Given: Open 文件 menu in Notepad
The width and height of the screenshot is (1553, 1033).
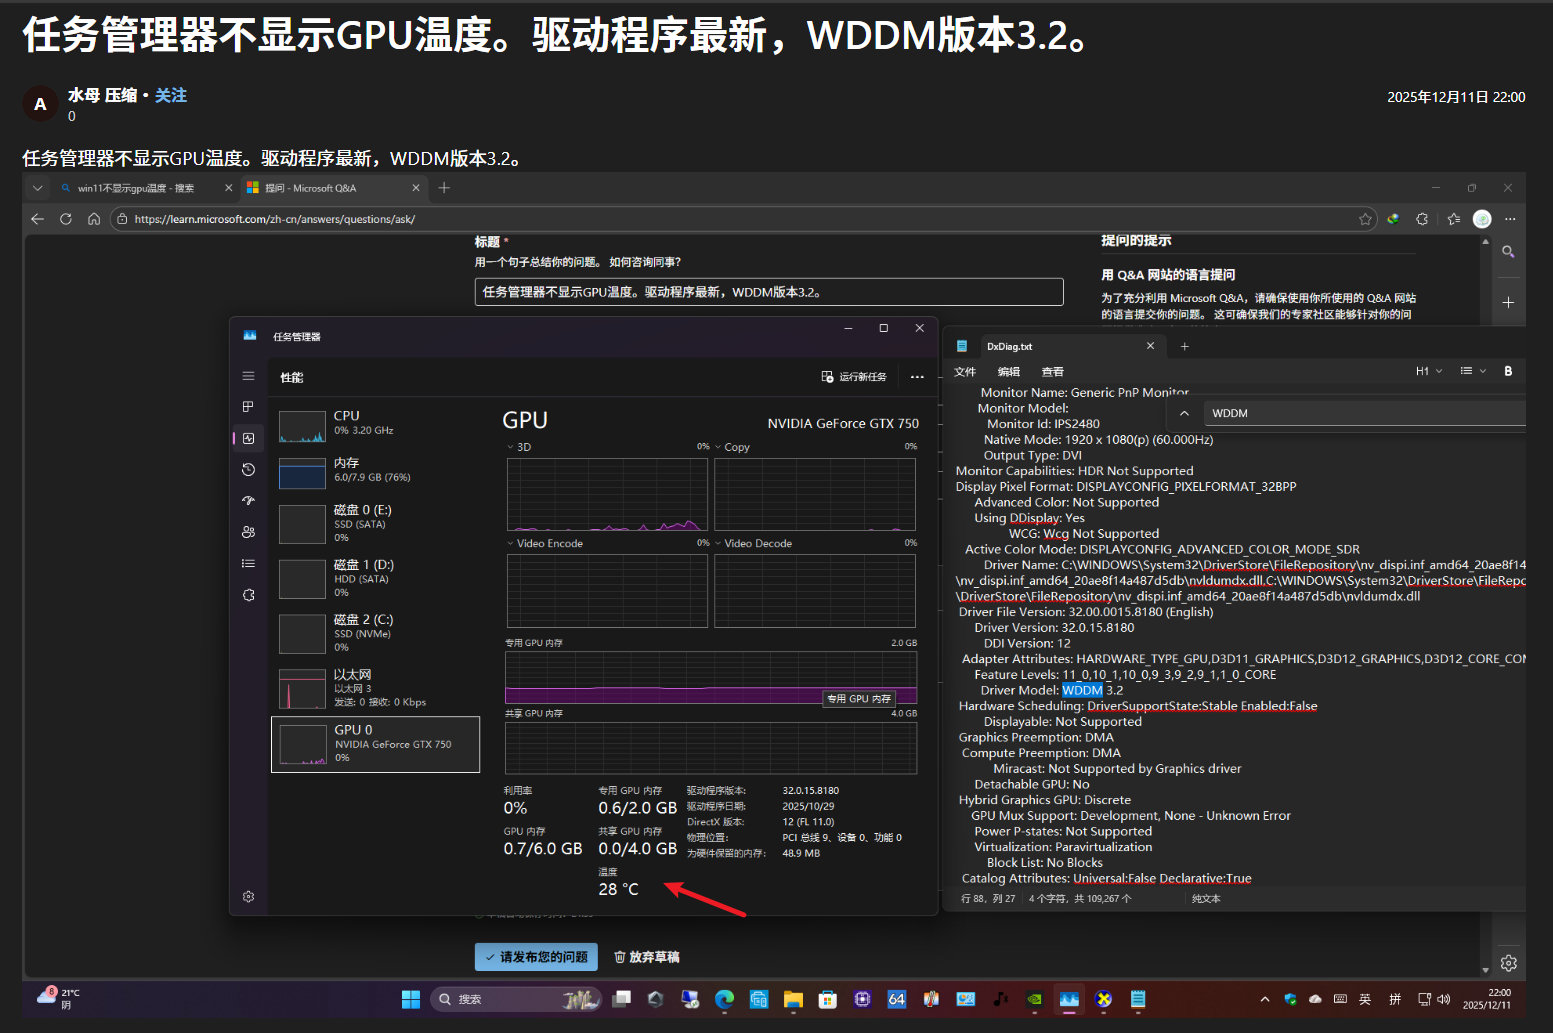Looking at the screenshot, I should pyautogui.click(x=965, y=372).
